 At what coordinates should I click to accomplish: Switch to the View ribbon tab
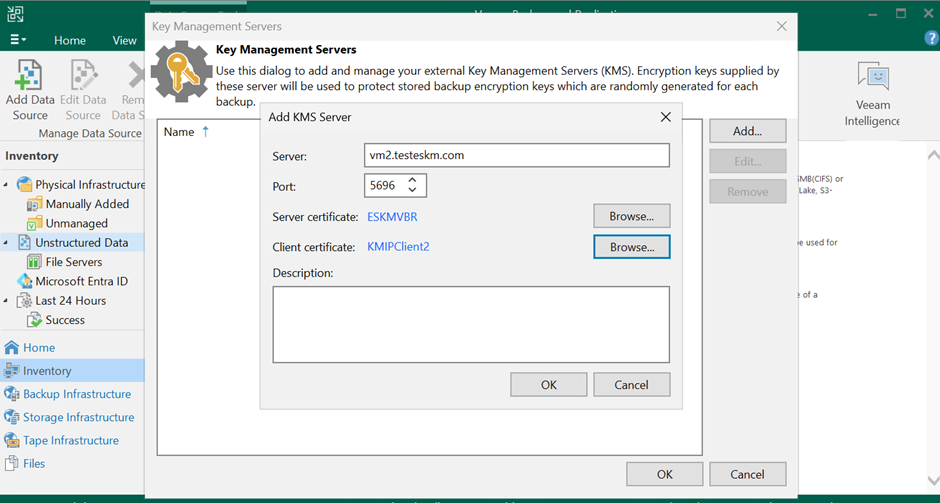pyautogui.click(x=125, y=40)
